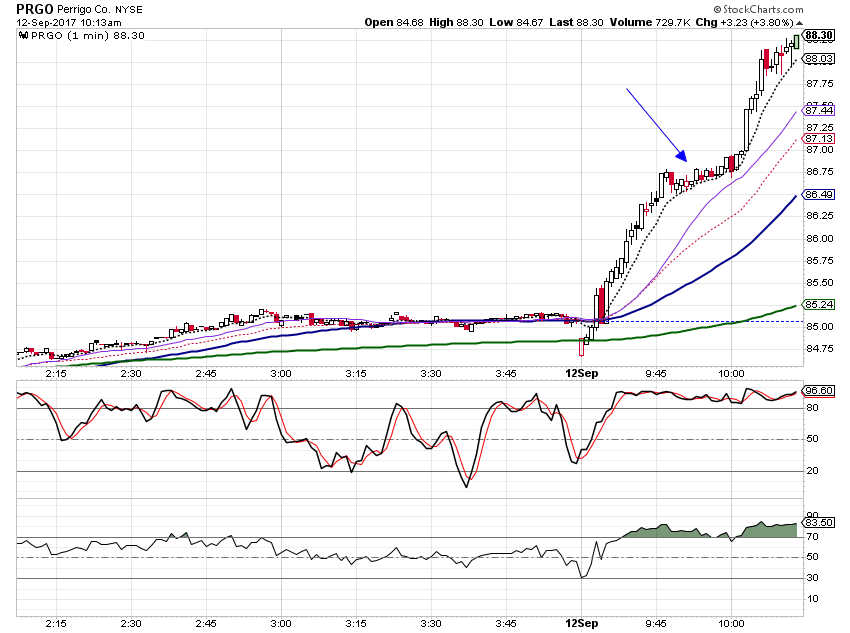
Task: Click the 86.00 price axis label
Action: coord(820,238)
